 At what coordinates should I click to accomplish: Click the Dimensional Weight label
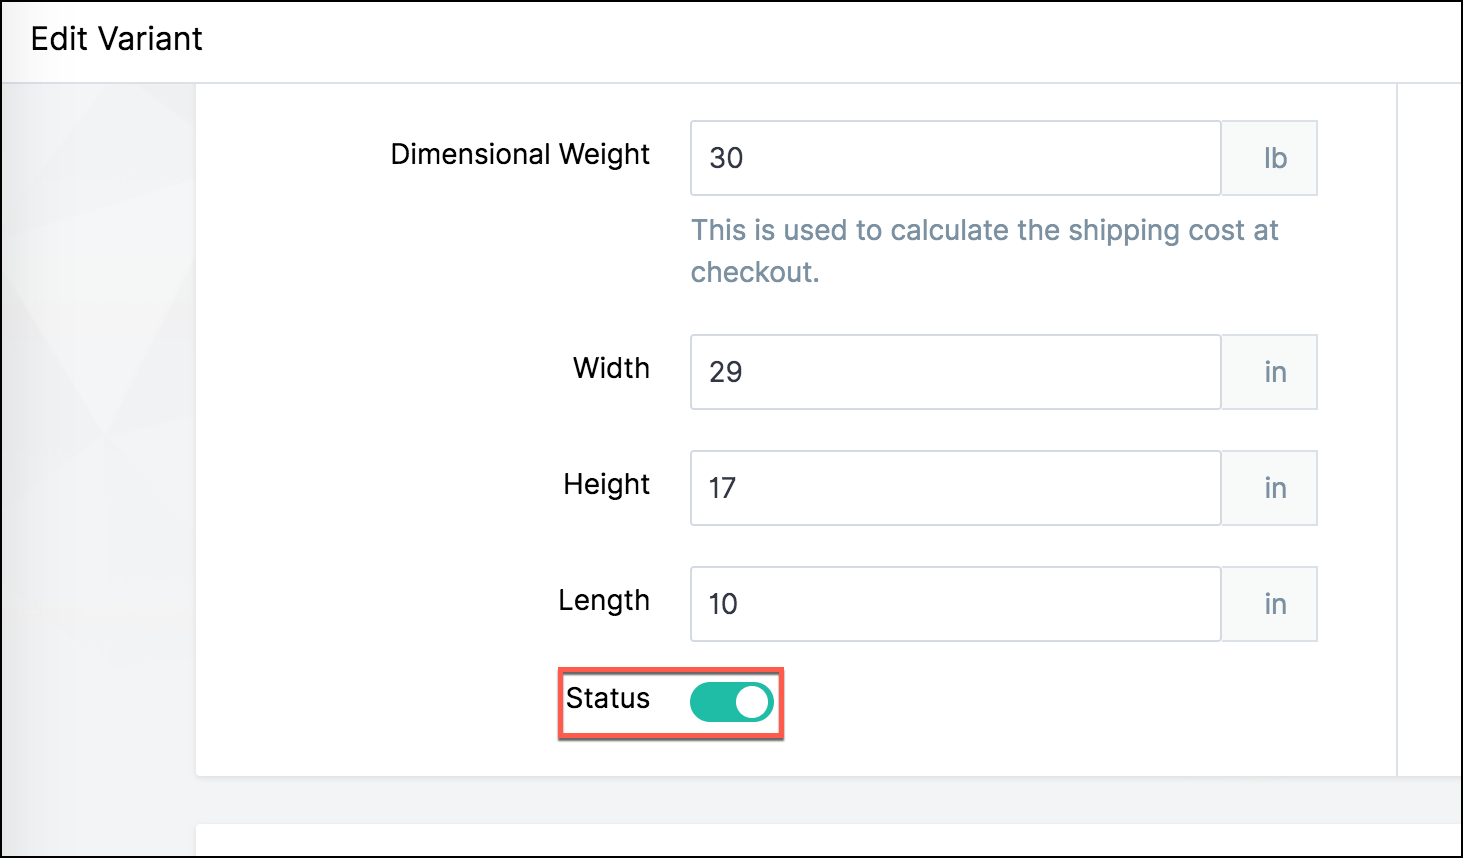point(520,154)
